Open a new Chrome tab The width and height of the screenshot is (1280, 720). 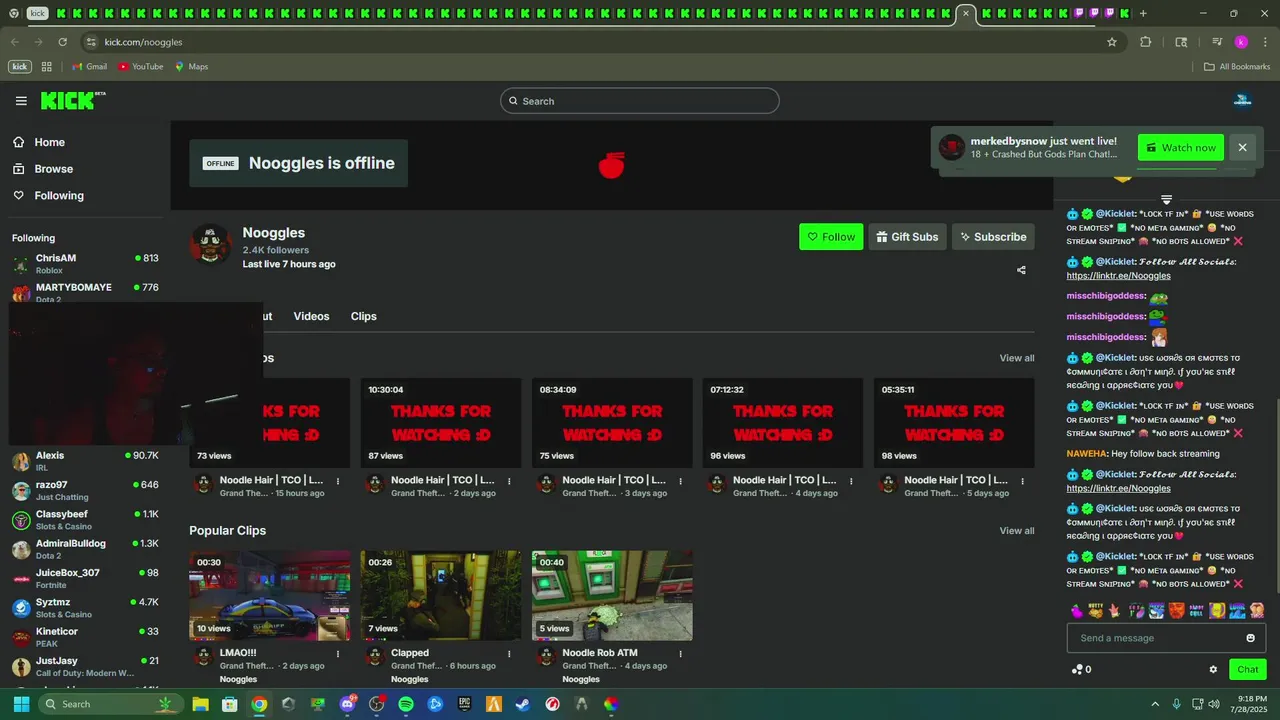click(1143, 13)
